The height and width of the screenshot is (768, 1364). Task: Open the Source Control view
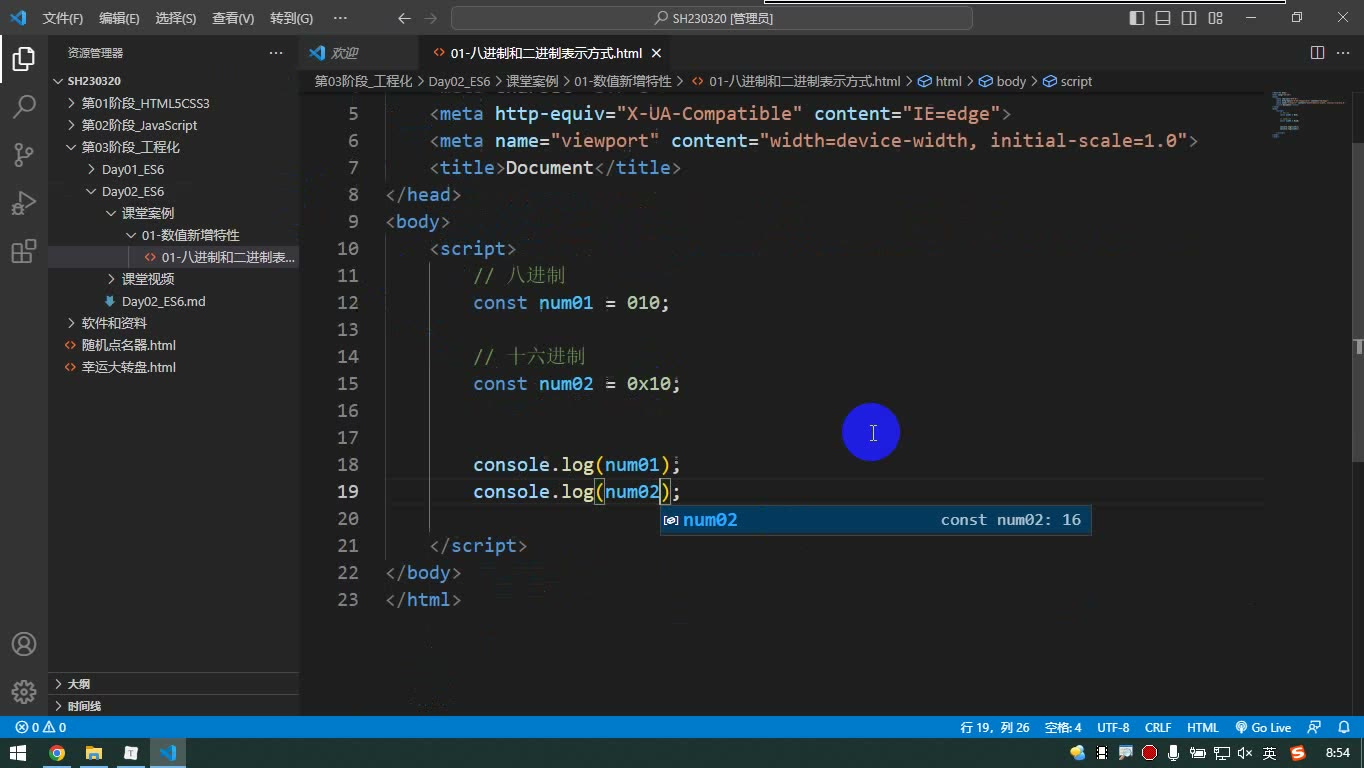coord(24,154)
